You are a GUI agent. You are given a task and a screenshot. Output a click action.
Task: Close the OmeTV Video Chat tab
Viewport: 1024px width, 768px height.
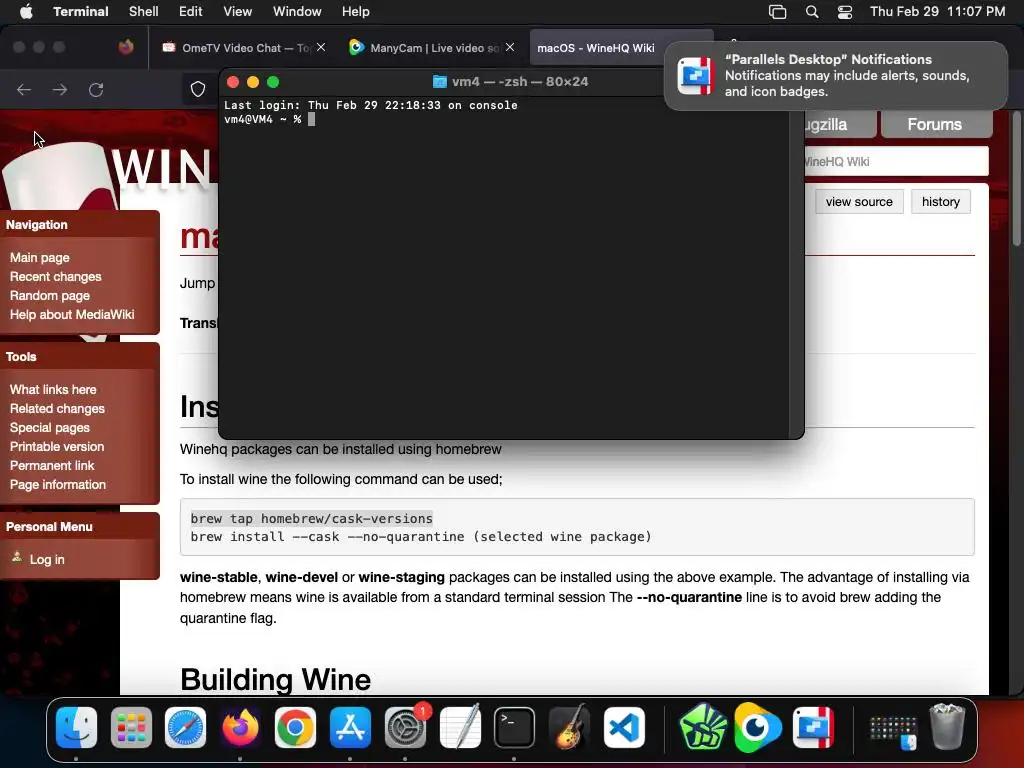pos(321,47)
